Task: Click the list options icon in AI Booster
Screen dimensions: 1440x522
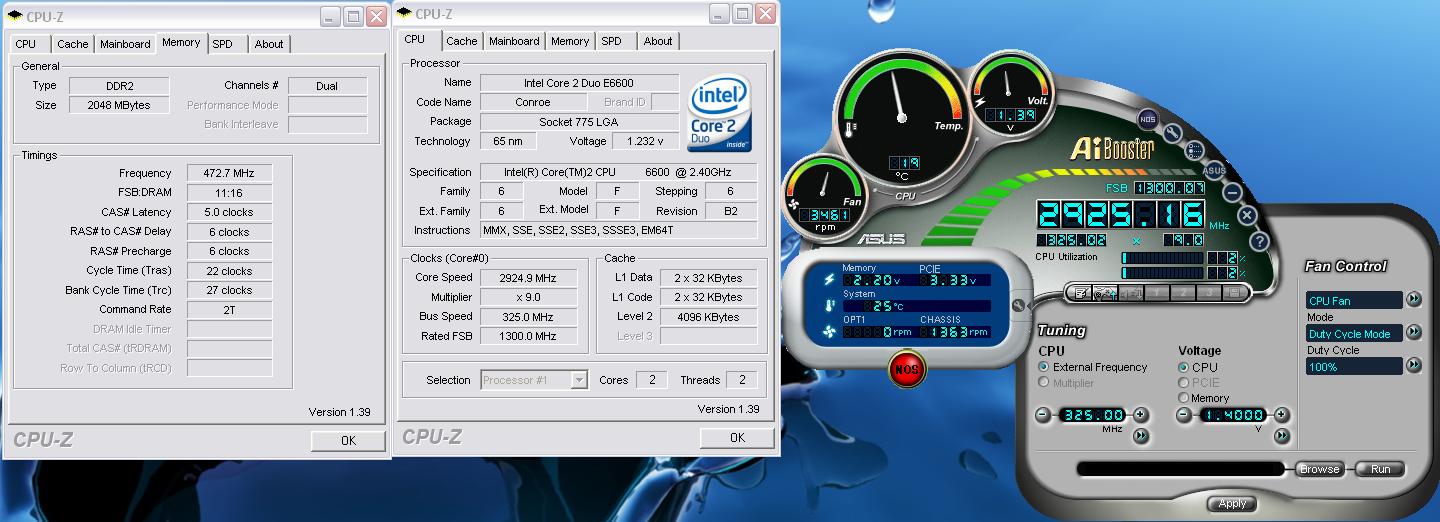Action: (x=1195, y=150)
